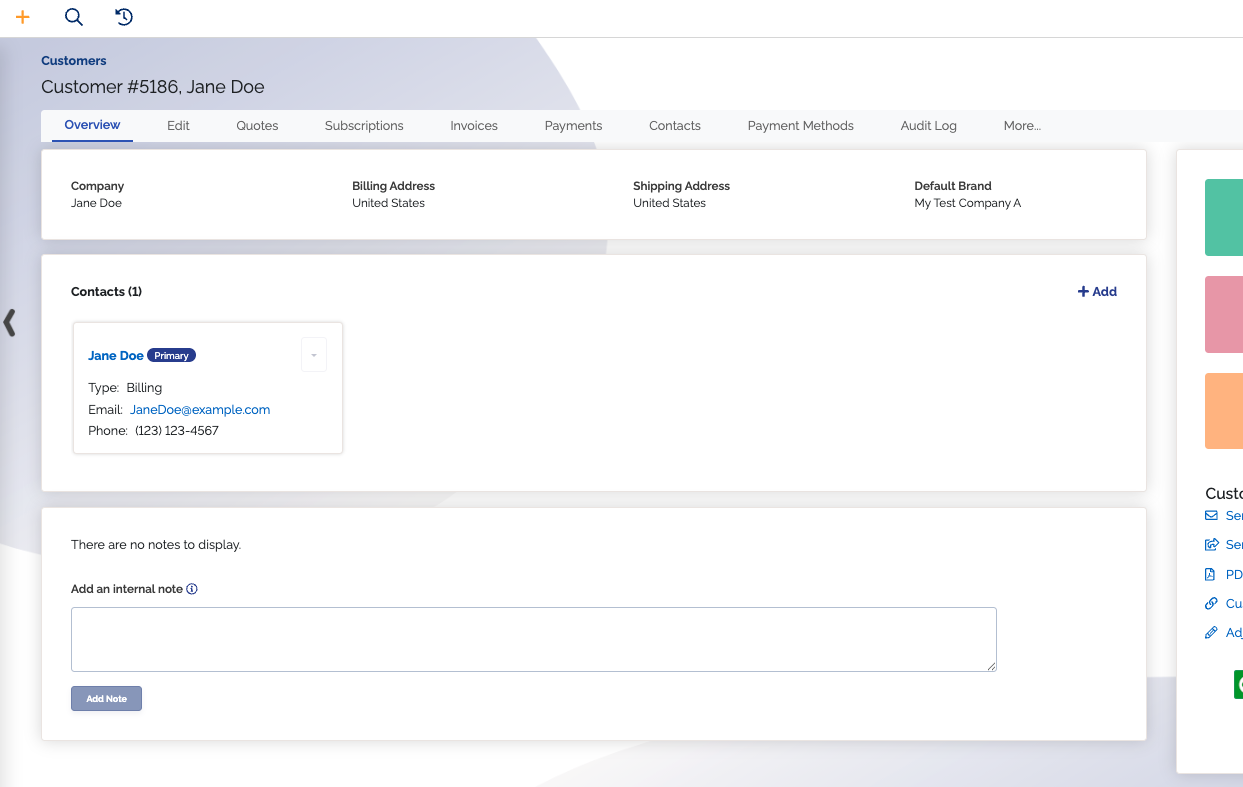Open search with the magnifier icon
Screen dimensions: 1243x787
coord(73,17)
